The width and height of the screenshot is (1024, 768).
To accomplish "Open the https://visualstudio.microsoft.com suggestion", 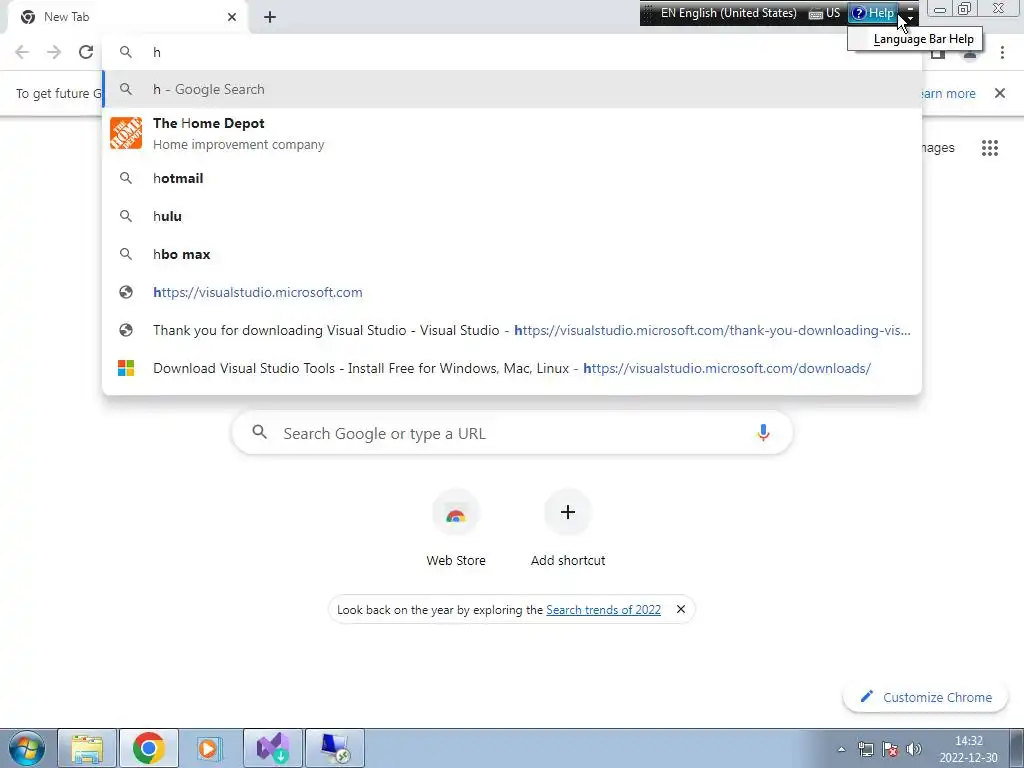I will tap(512, 292).
